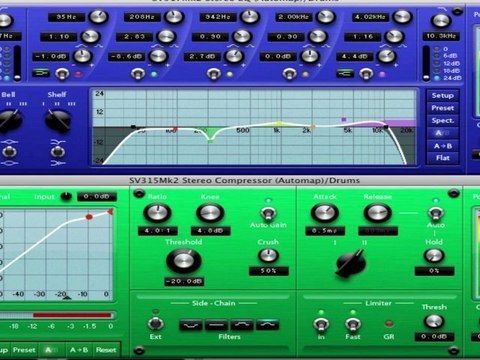
Task: Toggle the Limiter In switch
Action: pos(321,324)
